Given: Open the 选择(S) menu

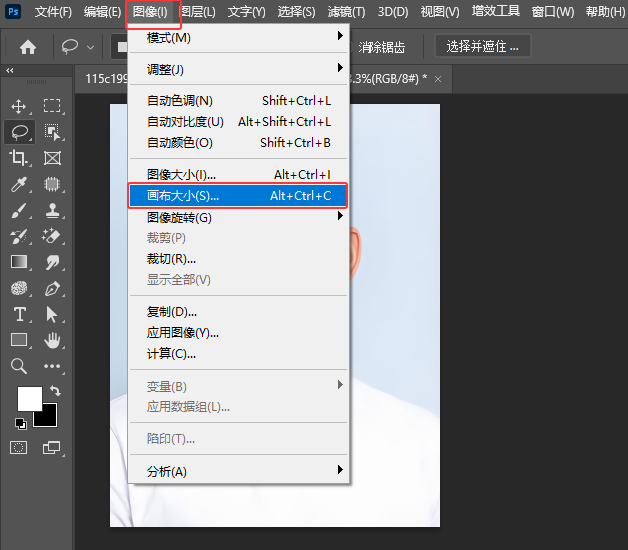Looking at the screenshot, I should 296,12.
